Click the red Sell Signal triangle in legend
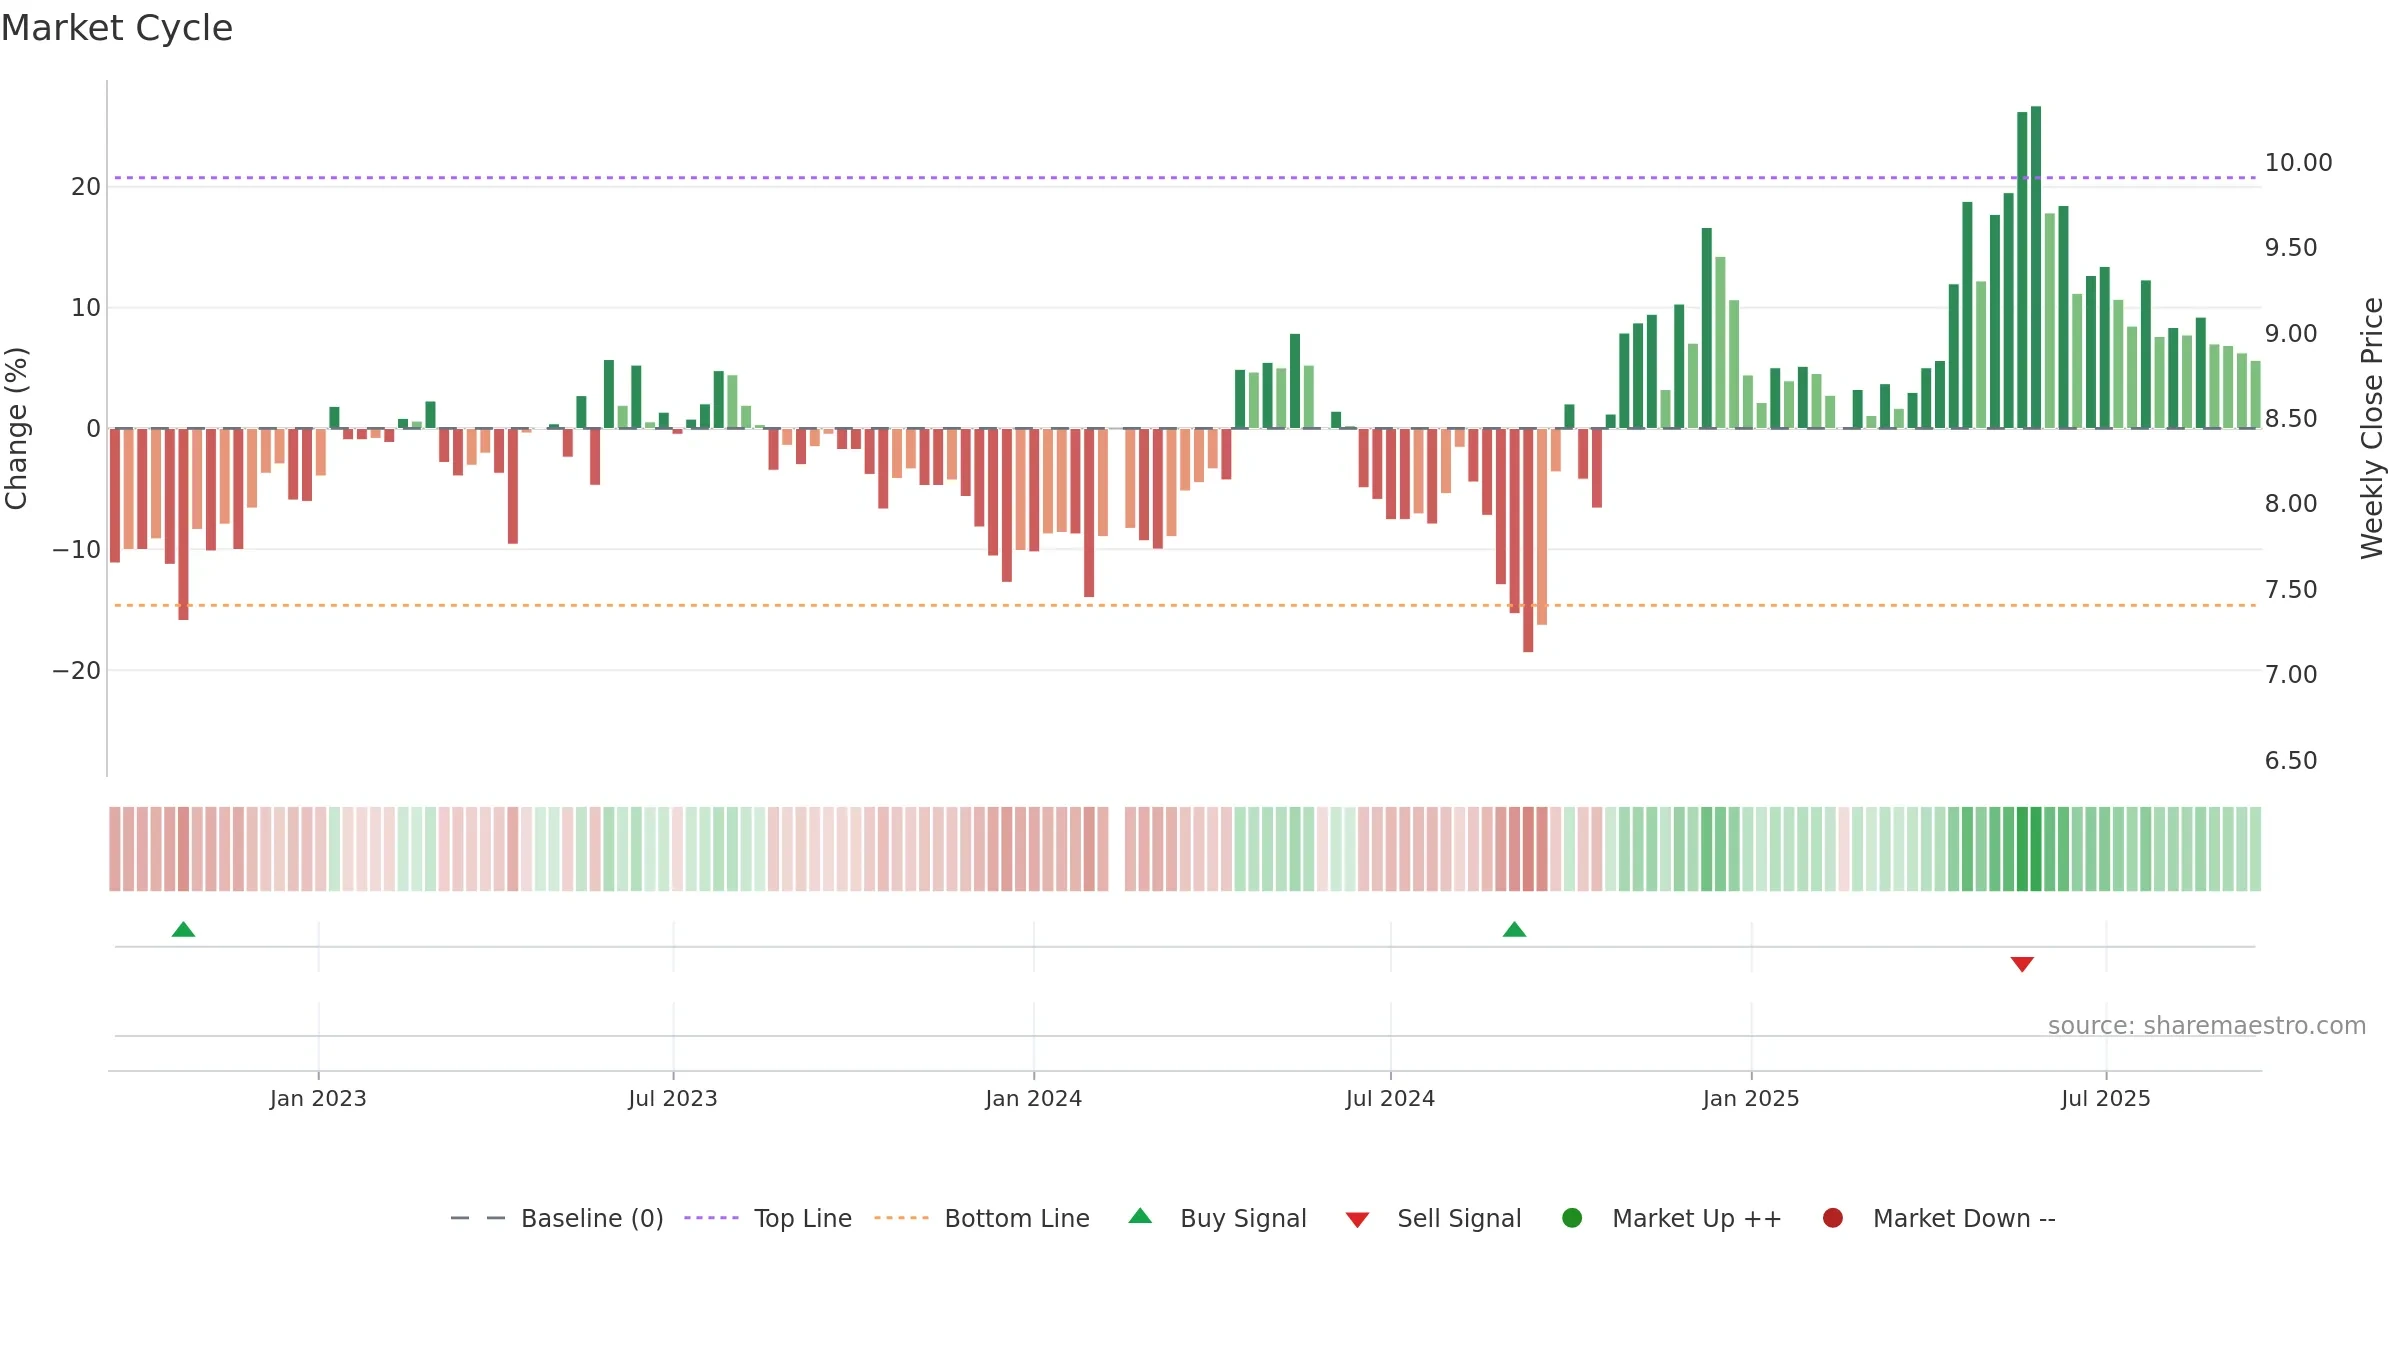 (1357, 1220)
